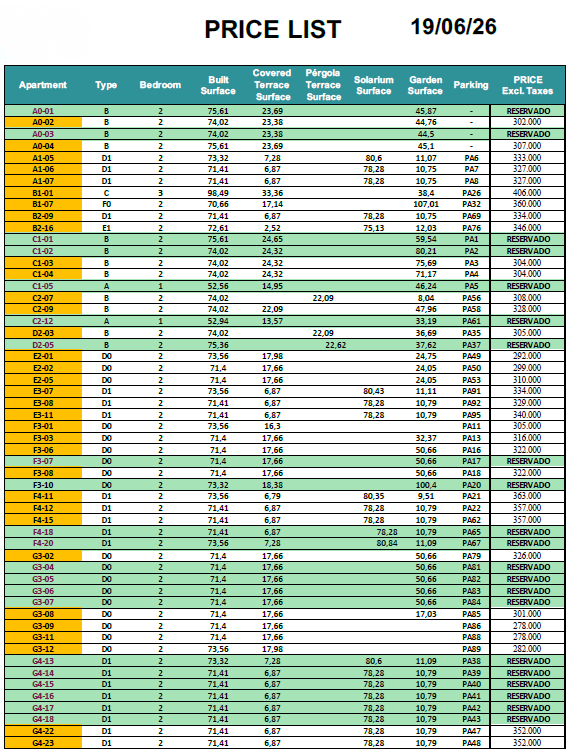Select apartment cell G4-23

click(43, 743)
